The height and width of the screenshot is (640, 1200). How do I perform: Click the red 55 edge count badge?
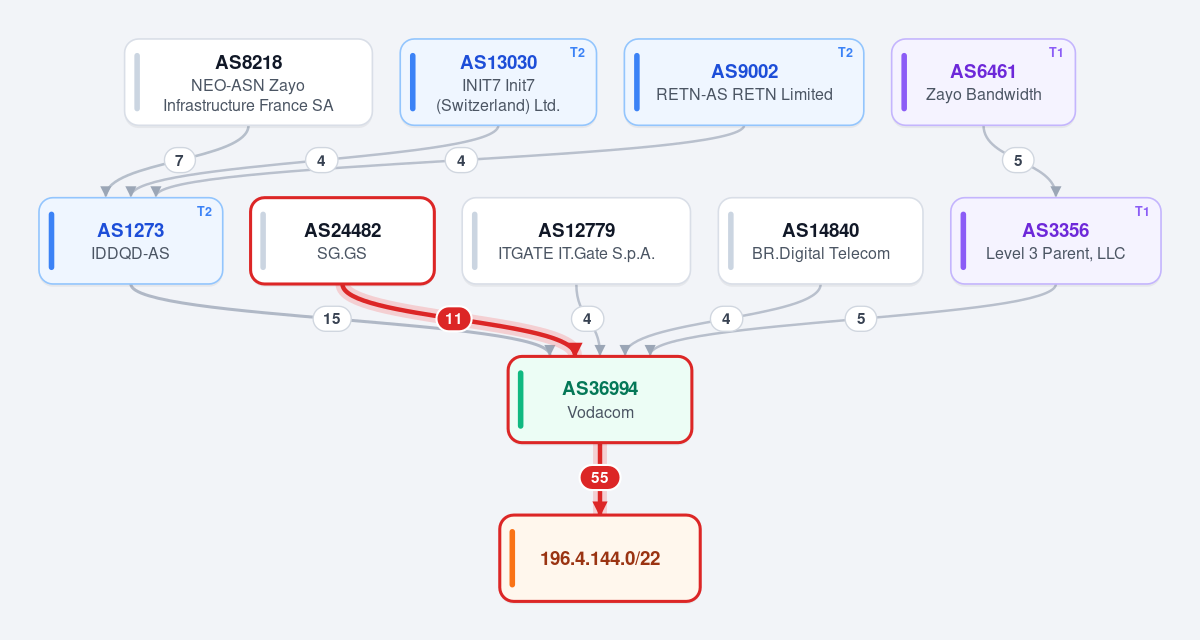tap(600, 478)
